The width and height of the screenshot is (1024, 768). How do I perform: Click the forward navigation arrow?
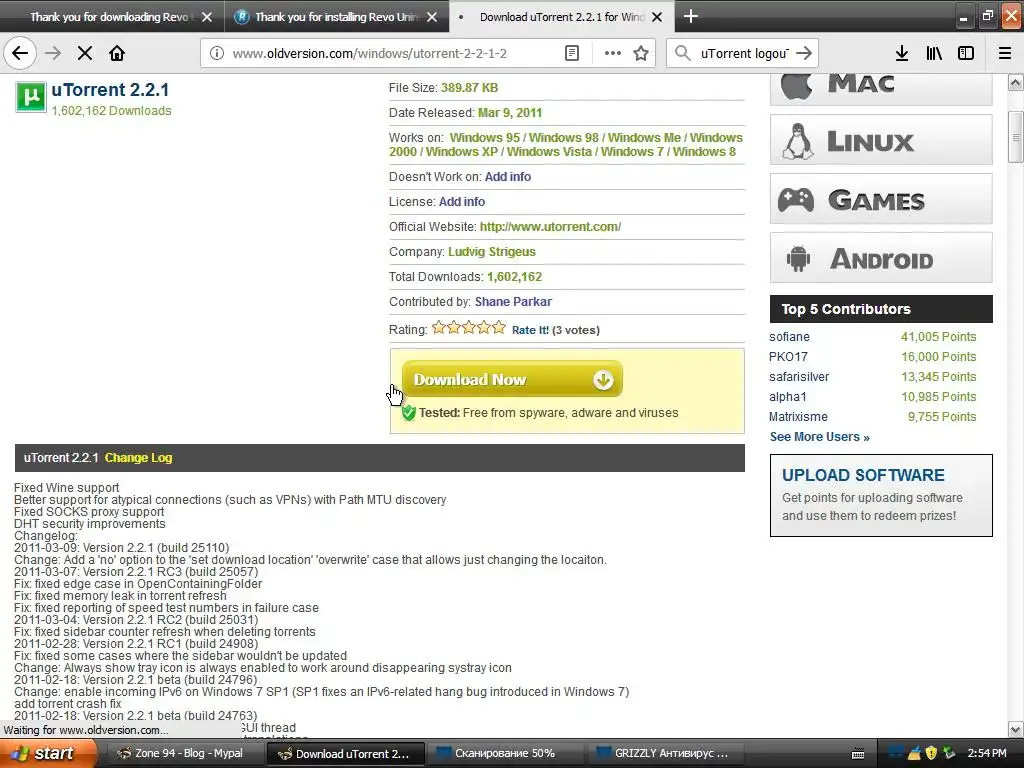(x=53, y=53)
